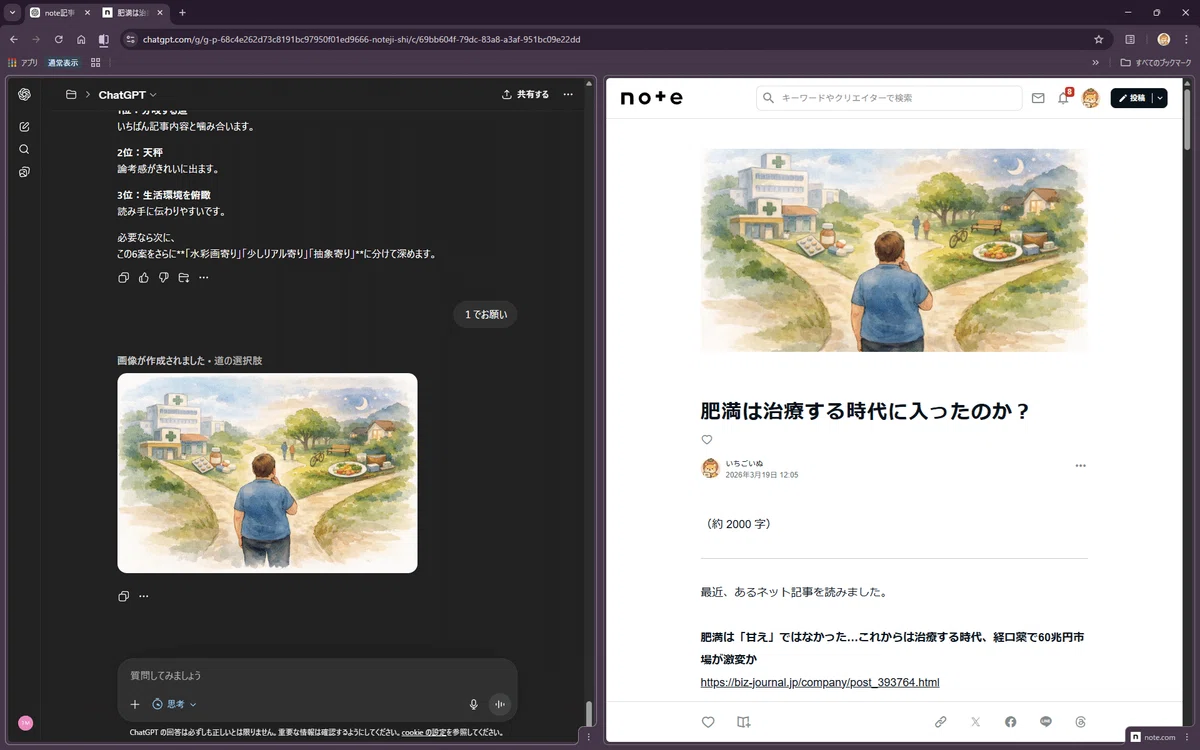Give thumbs up to the ranking response

coord(143,277)
